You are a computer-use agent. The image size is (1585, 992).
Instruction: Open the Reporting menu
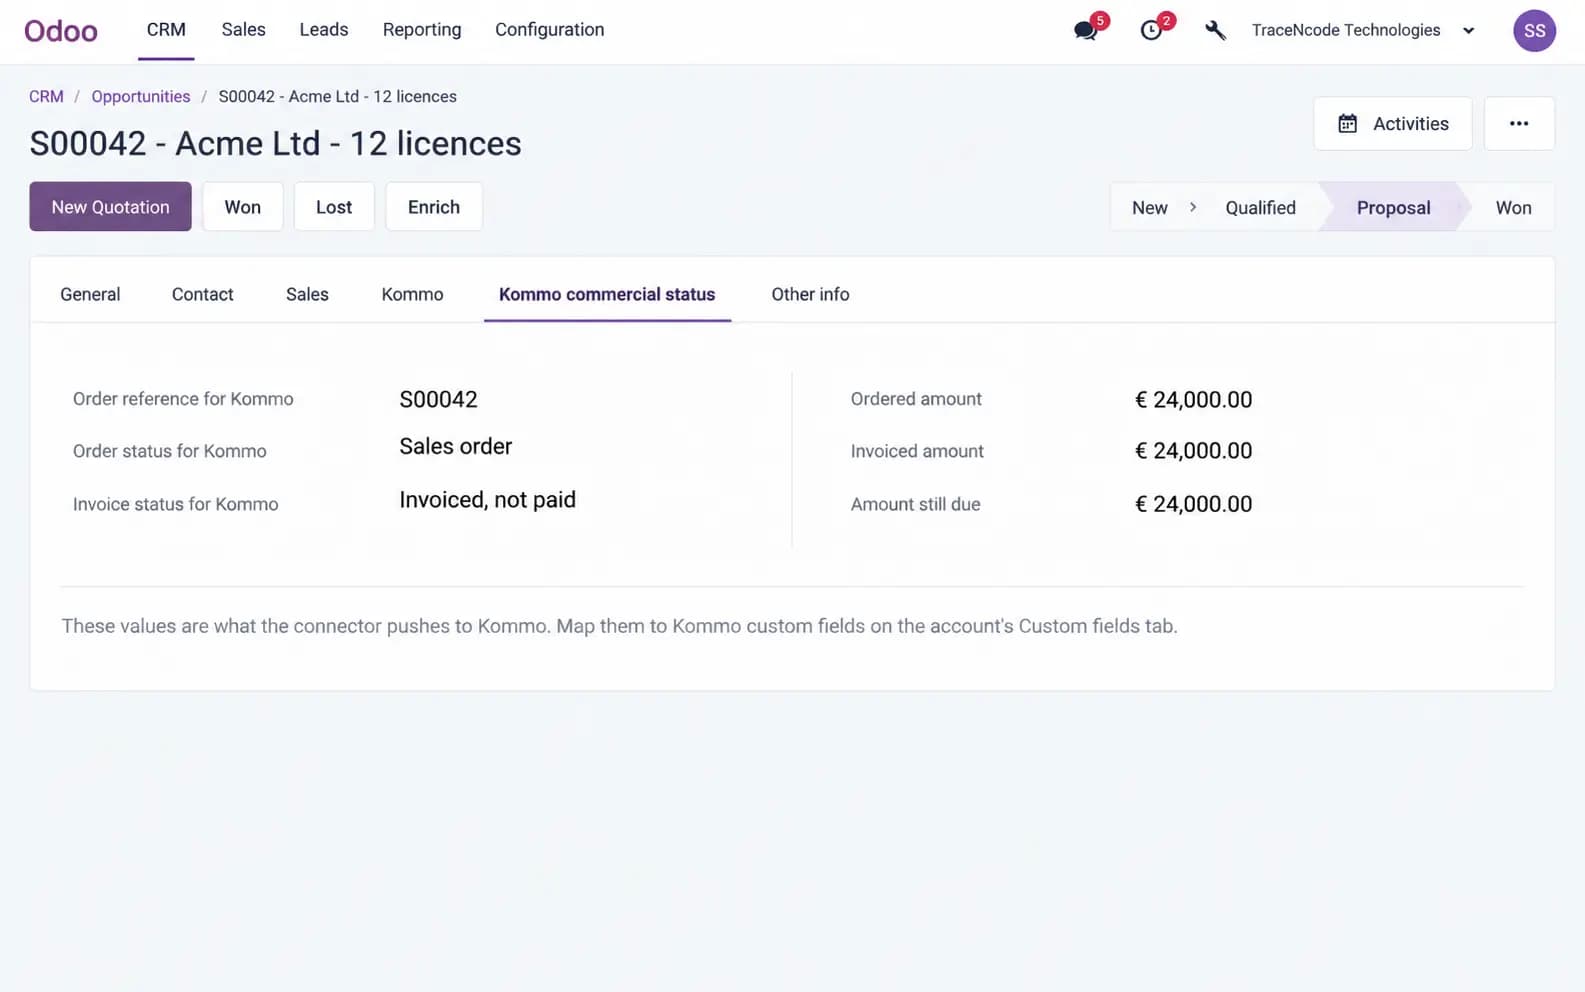(422, 30)
